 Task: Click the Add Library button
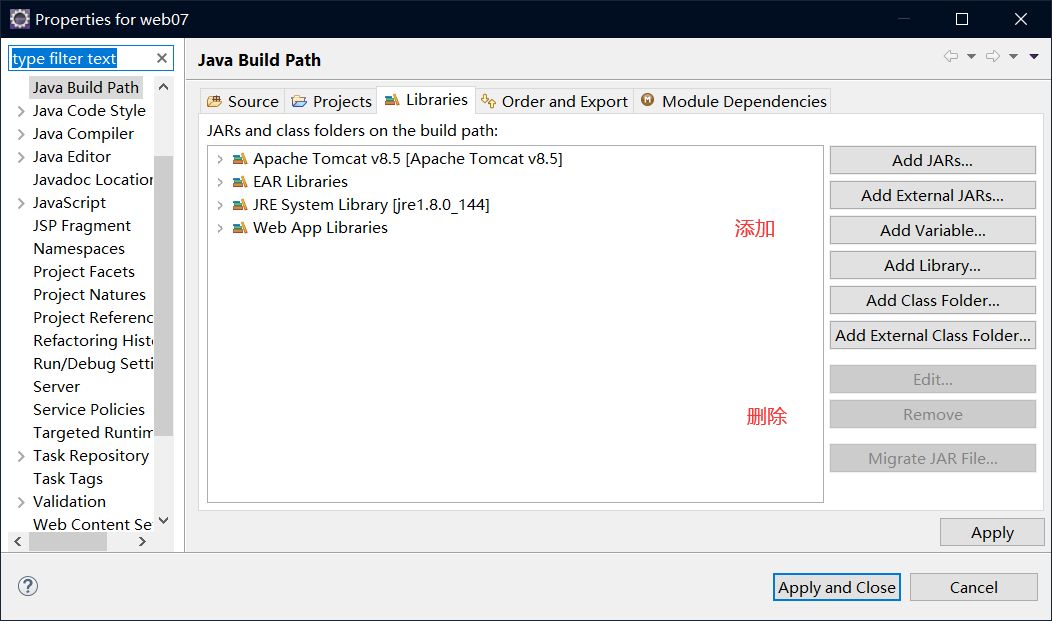(932, 265)
